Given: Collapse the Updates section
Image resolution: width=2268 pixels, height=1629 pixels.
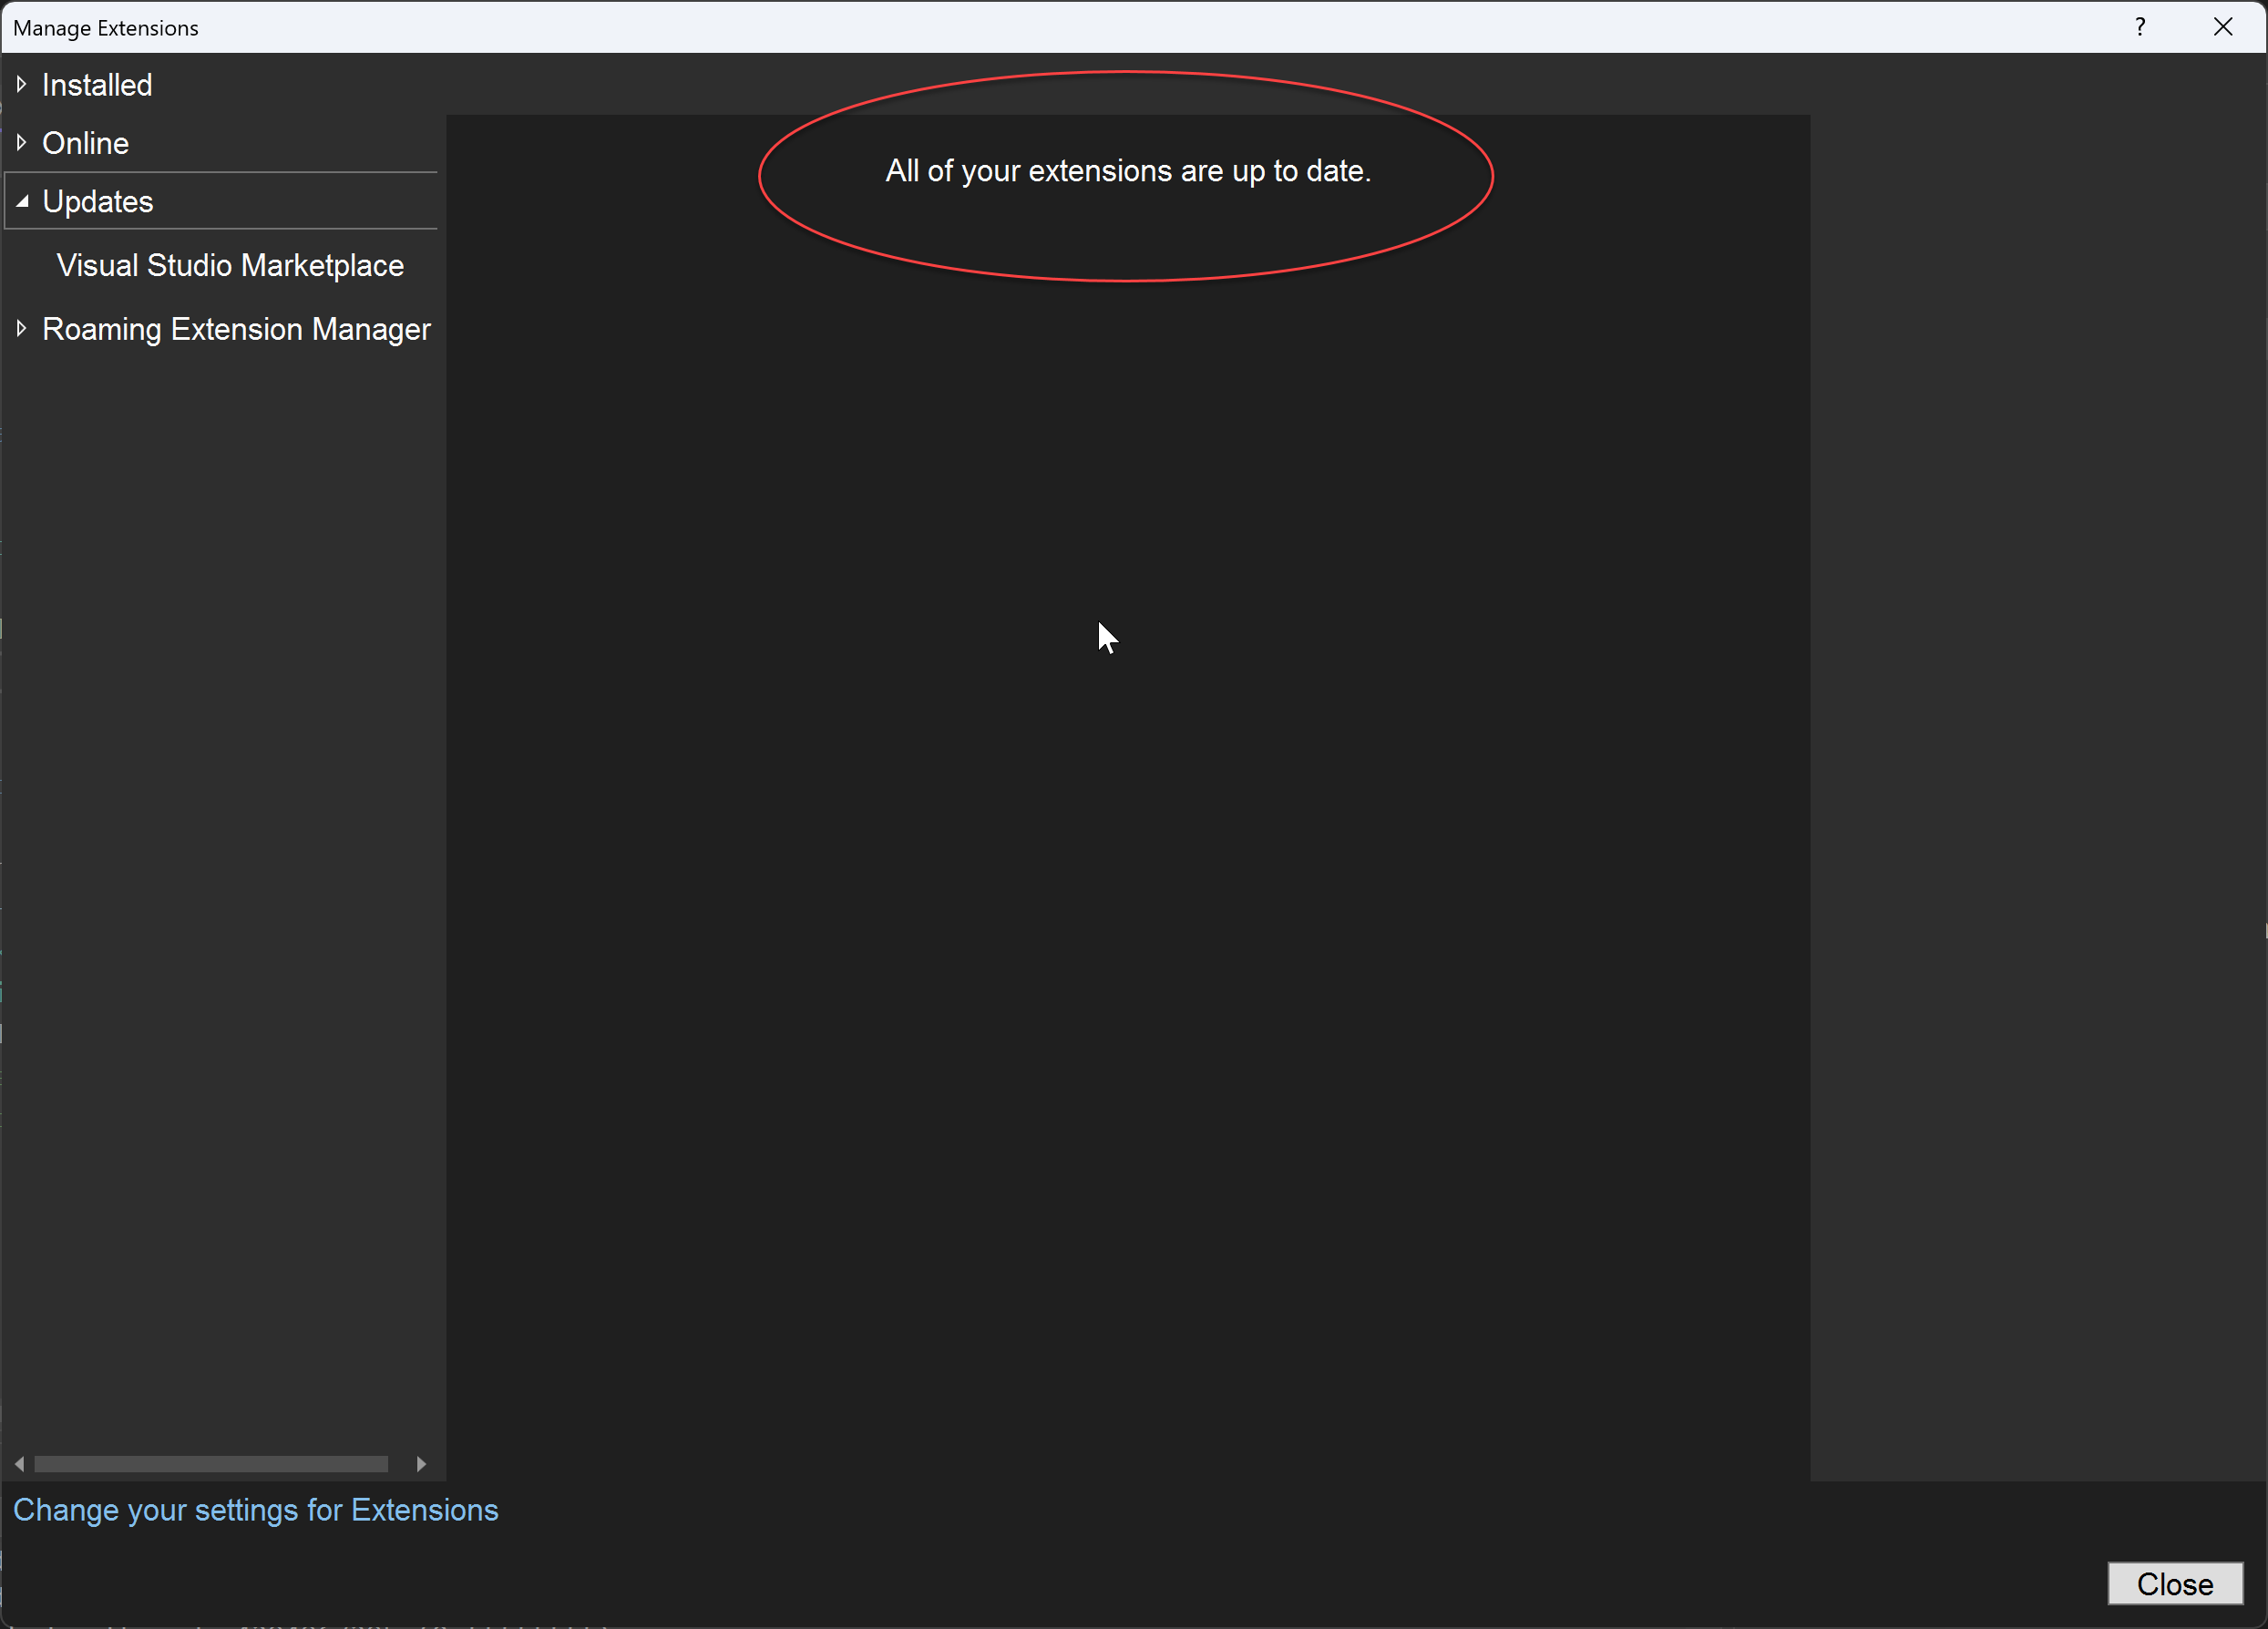Looking at the screenshot, I should click(22, 201).
